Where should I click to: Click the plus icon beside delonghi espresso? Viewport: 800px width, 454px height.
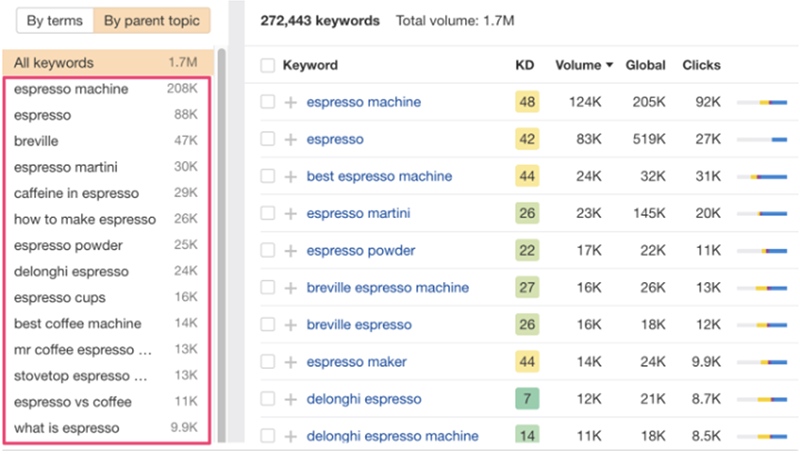[290, 399]
